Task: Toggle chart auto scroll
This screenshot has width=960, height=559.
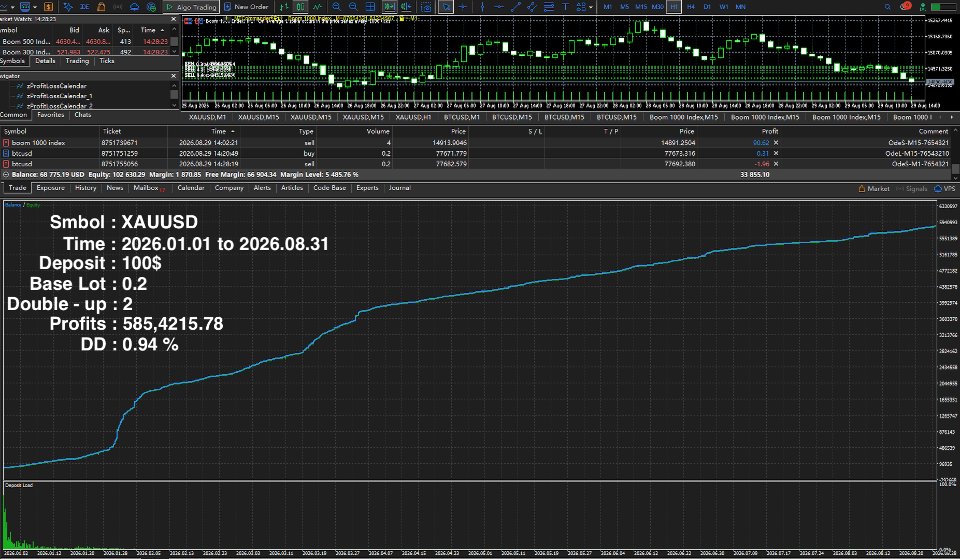Action: 389,7
